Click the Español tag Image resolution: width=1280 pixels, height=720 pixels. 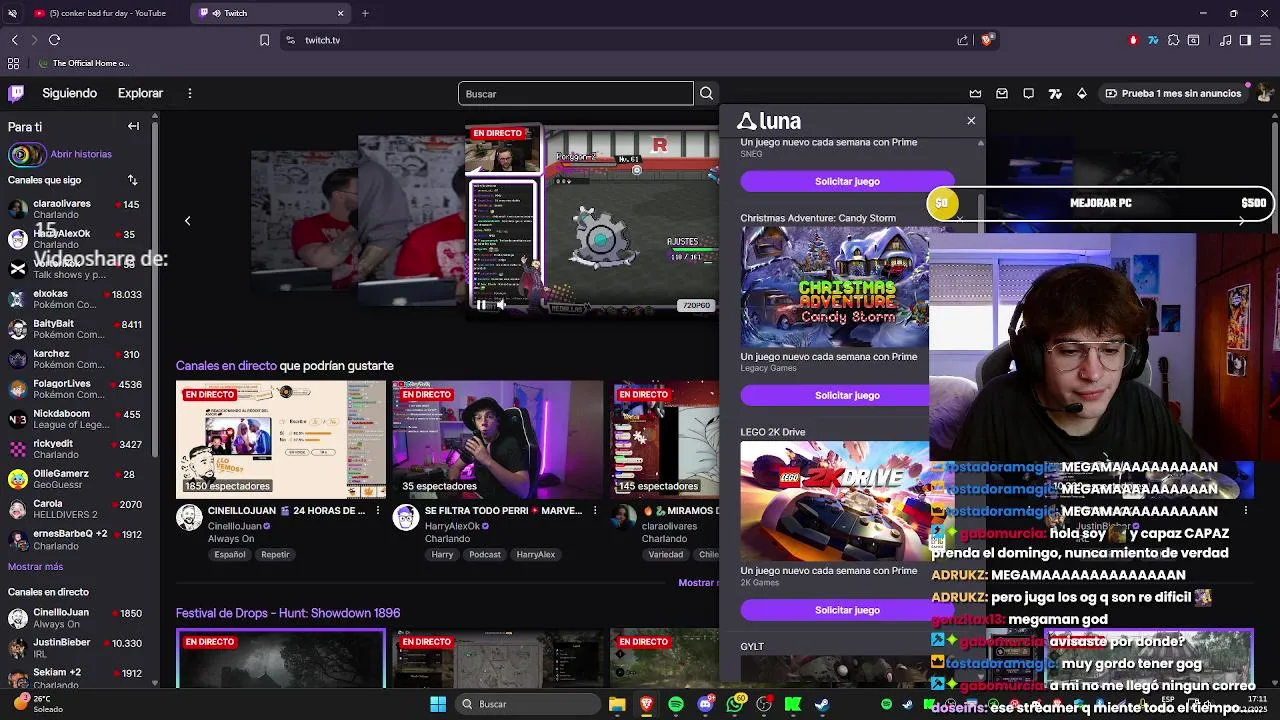230,555
